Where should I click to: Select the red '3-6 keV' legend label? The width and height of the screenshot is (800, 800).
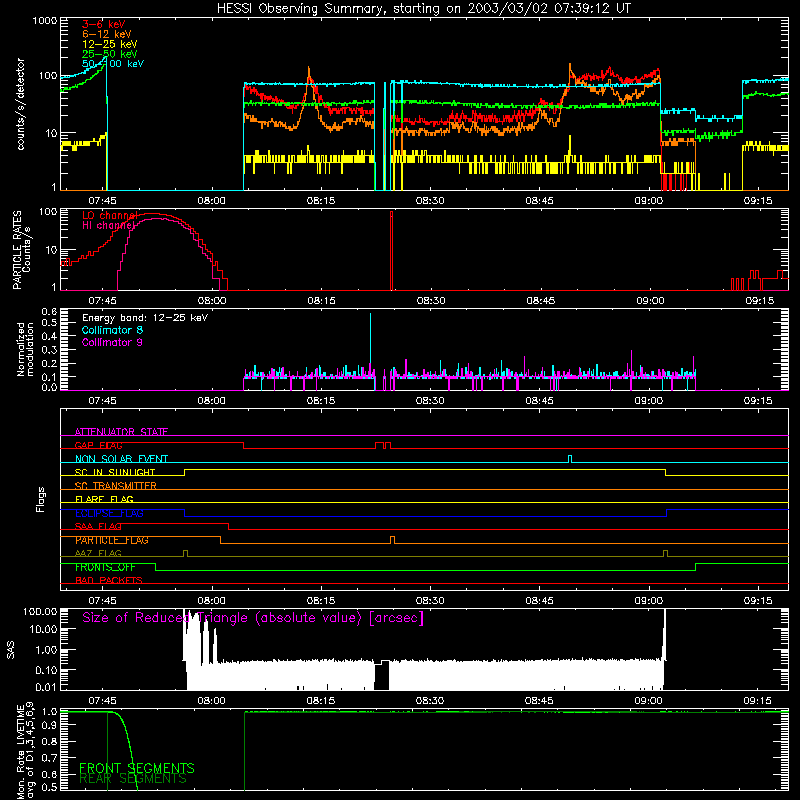coord(104,24)
